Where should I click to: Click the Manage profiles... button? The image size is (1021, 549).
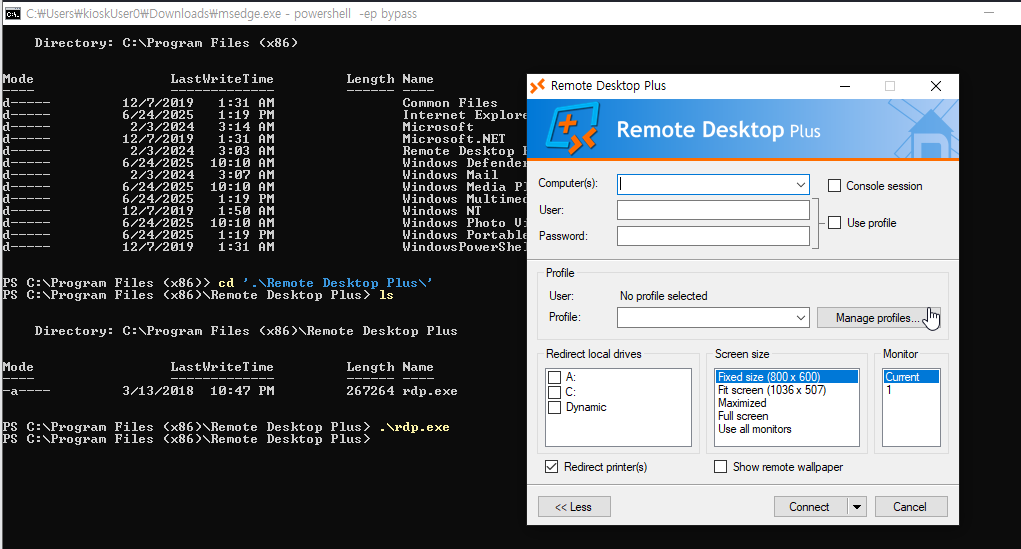pos(878,318)
